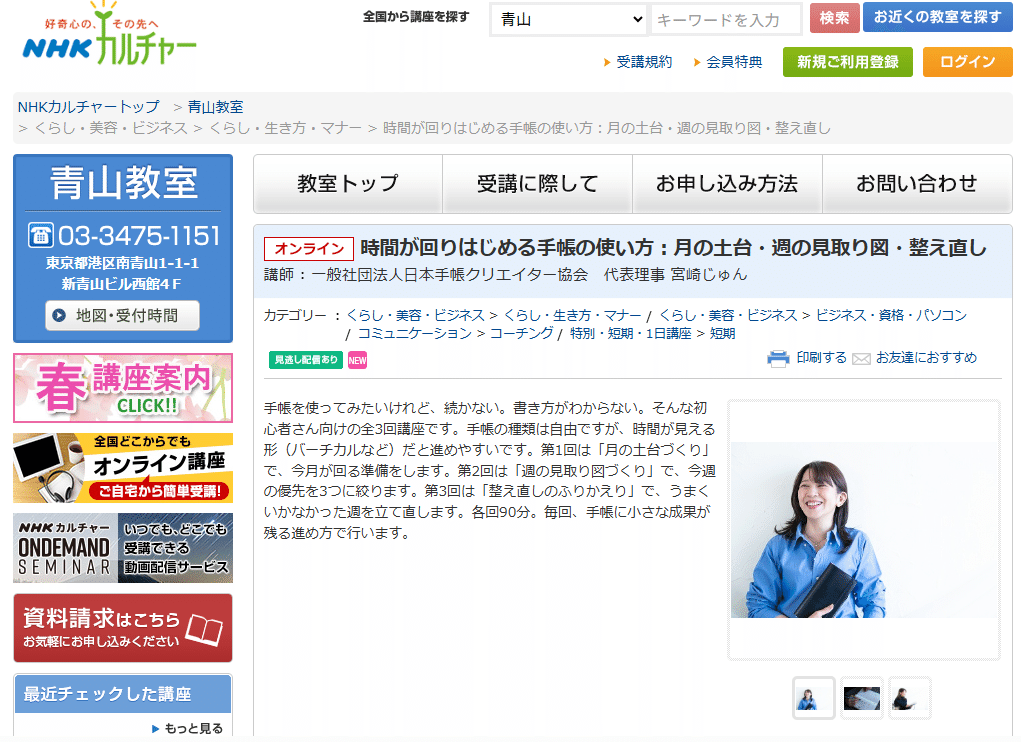Open the 受講に際して tab
The width and height of the screenshot is (1021, 742).
pyautogui.click(x=538, y=184)
